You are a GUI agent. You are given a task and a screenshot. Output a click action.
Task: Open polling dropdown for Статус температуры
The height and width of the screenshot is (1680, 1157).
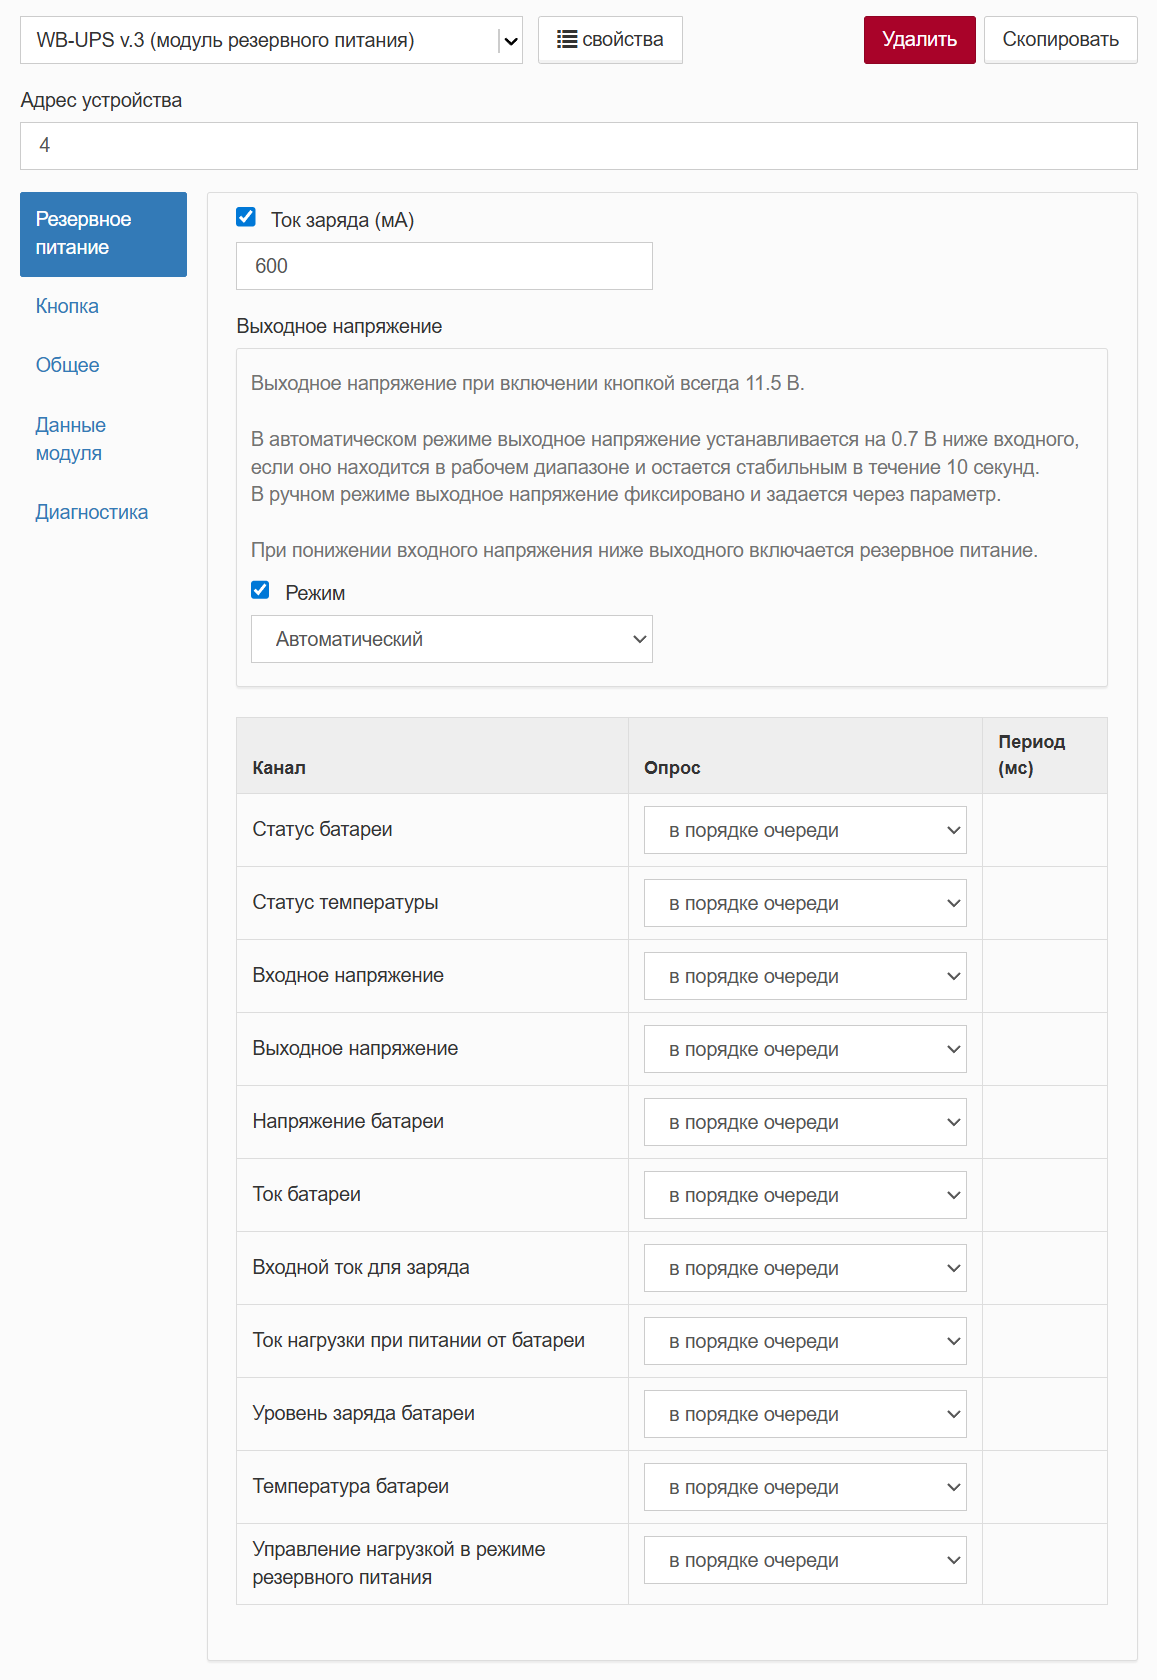coord(805,903)
